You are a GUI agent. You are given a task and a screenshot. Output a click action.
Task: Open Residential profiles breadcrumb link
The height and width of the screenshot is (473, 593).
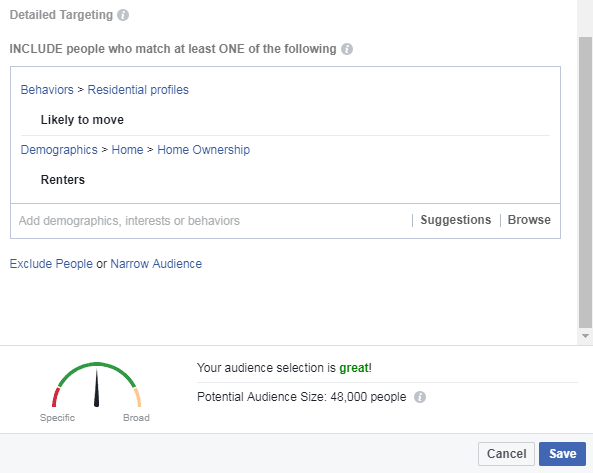click(138, 90)
